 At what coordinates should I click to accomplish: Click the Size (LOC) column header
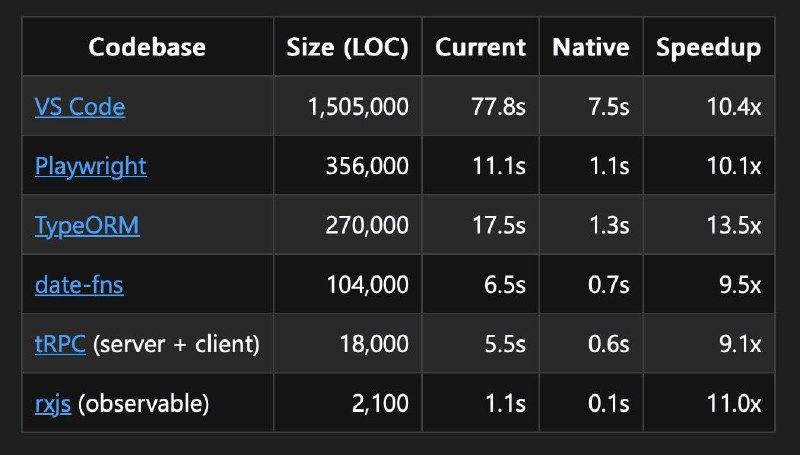348,47
